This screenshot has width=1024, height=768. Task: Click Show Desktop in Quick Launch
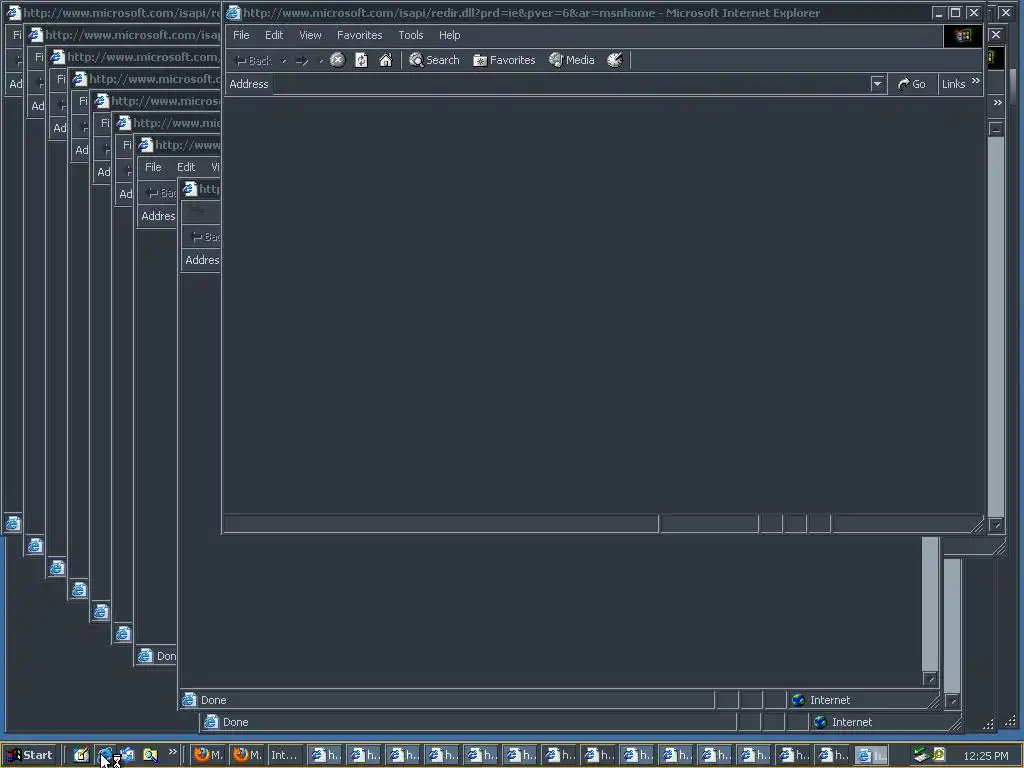coord(81,755)
